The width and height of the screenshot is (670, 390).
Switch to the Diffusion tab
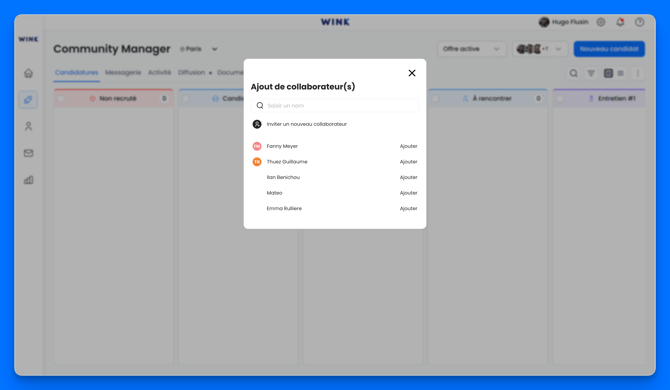191,73
